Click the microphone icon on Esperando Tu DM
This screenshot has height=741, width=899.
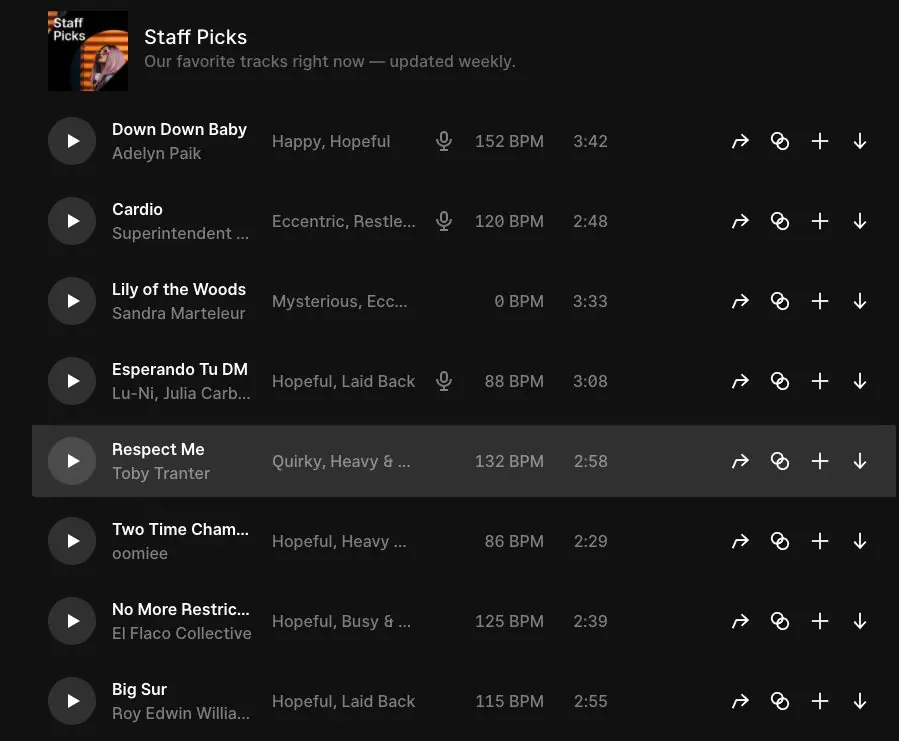tap(445, 381)
